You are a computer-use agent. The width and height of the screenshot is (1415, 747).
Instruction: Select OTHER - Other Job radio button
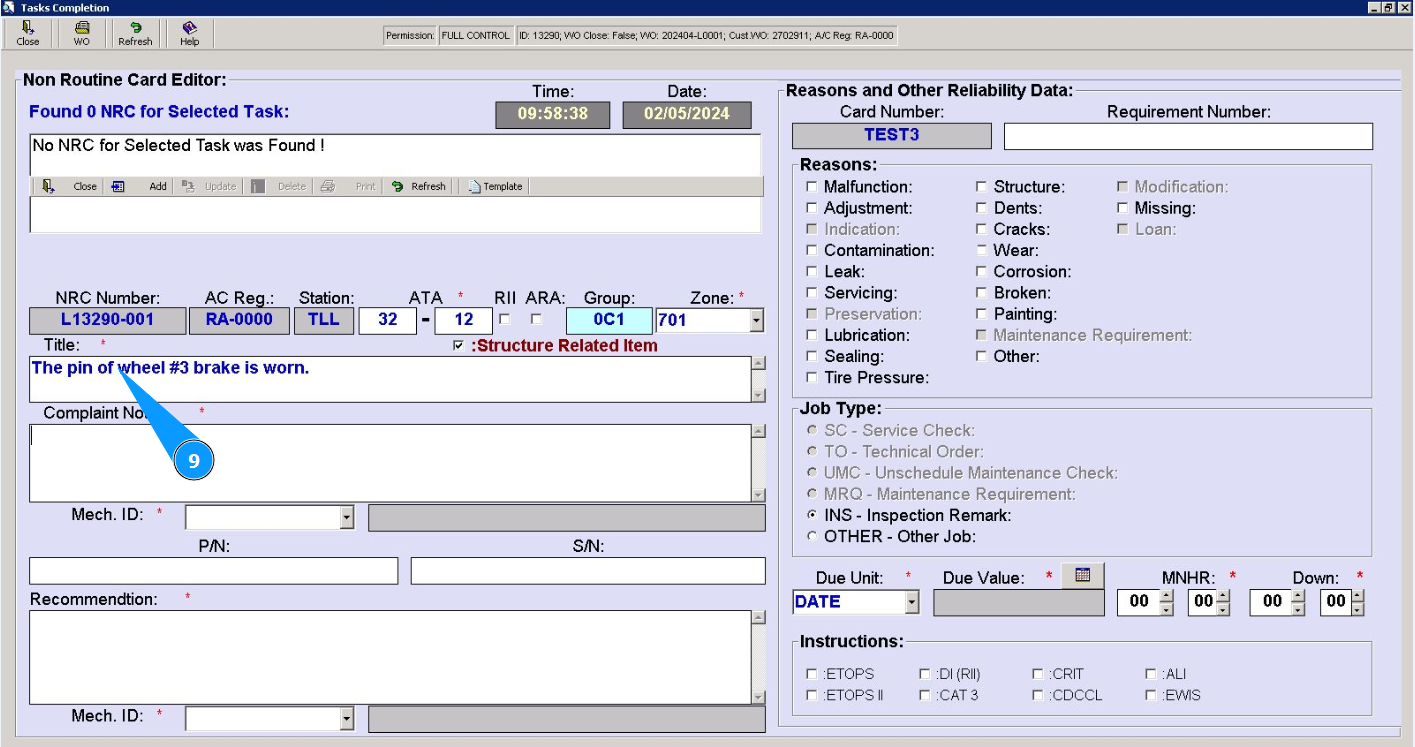pos(812,537)
